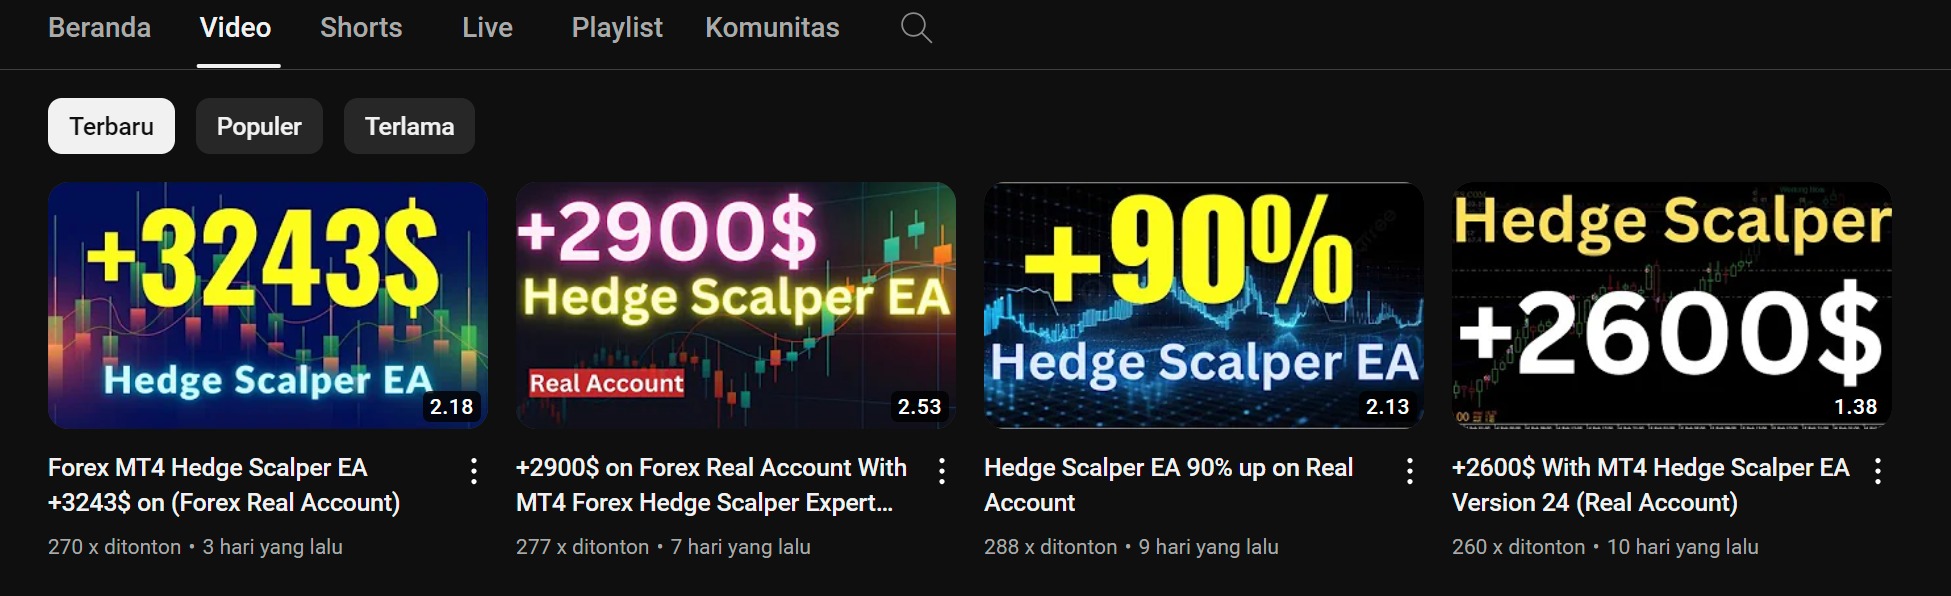Open the Playlist tab

click(x=617, y=28)
